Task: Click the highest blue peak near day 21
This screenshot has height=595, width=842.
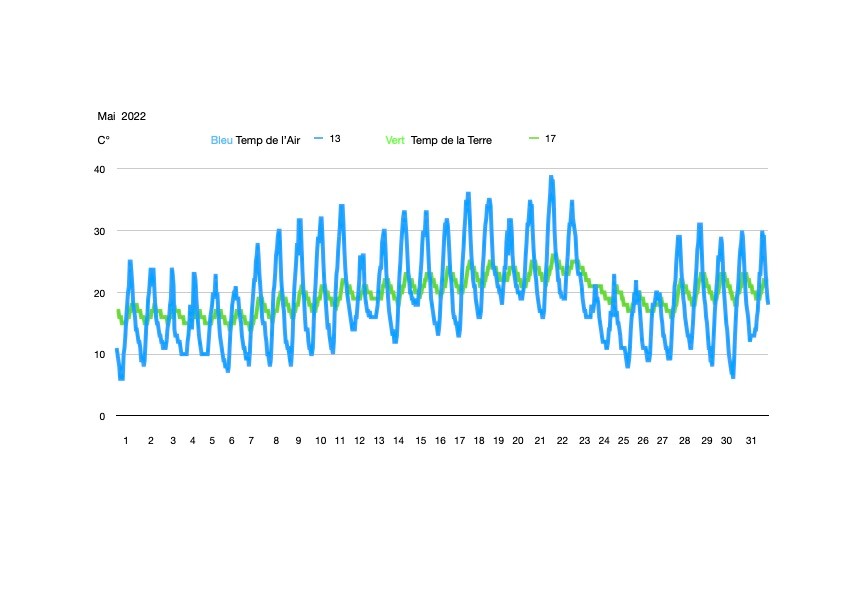Action: (x=551, y=178)
